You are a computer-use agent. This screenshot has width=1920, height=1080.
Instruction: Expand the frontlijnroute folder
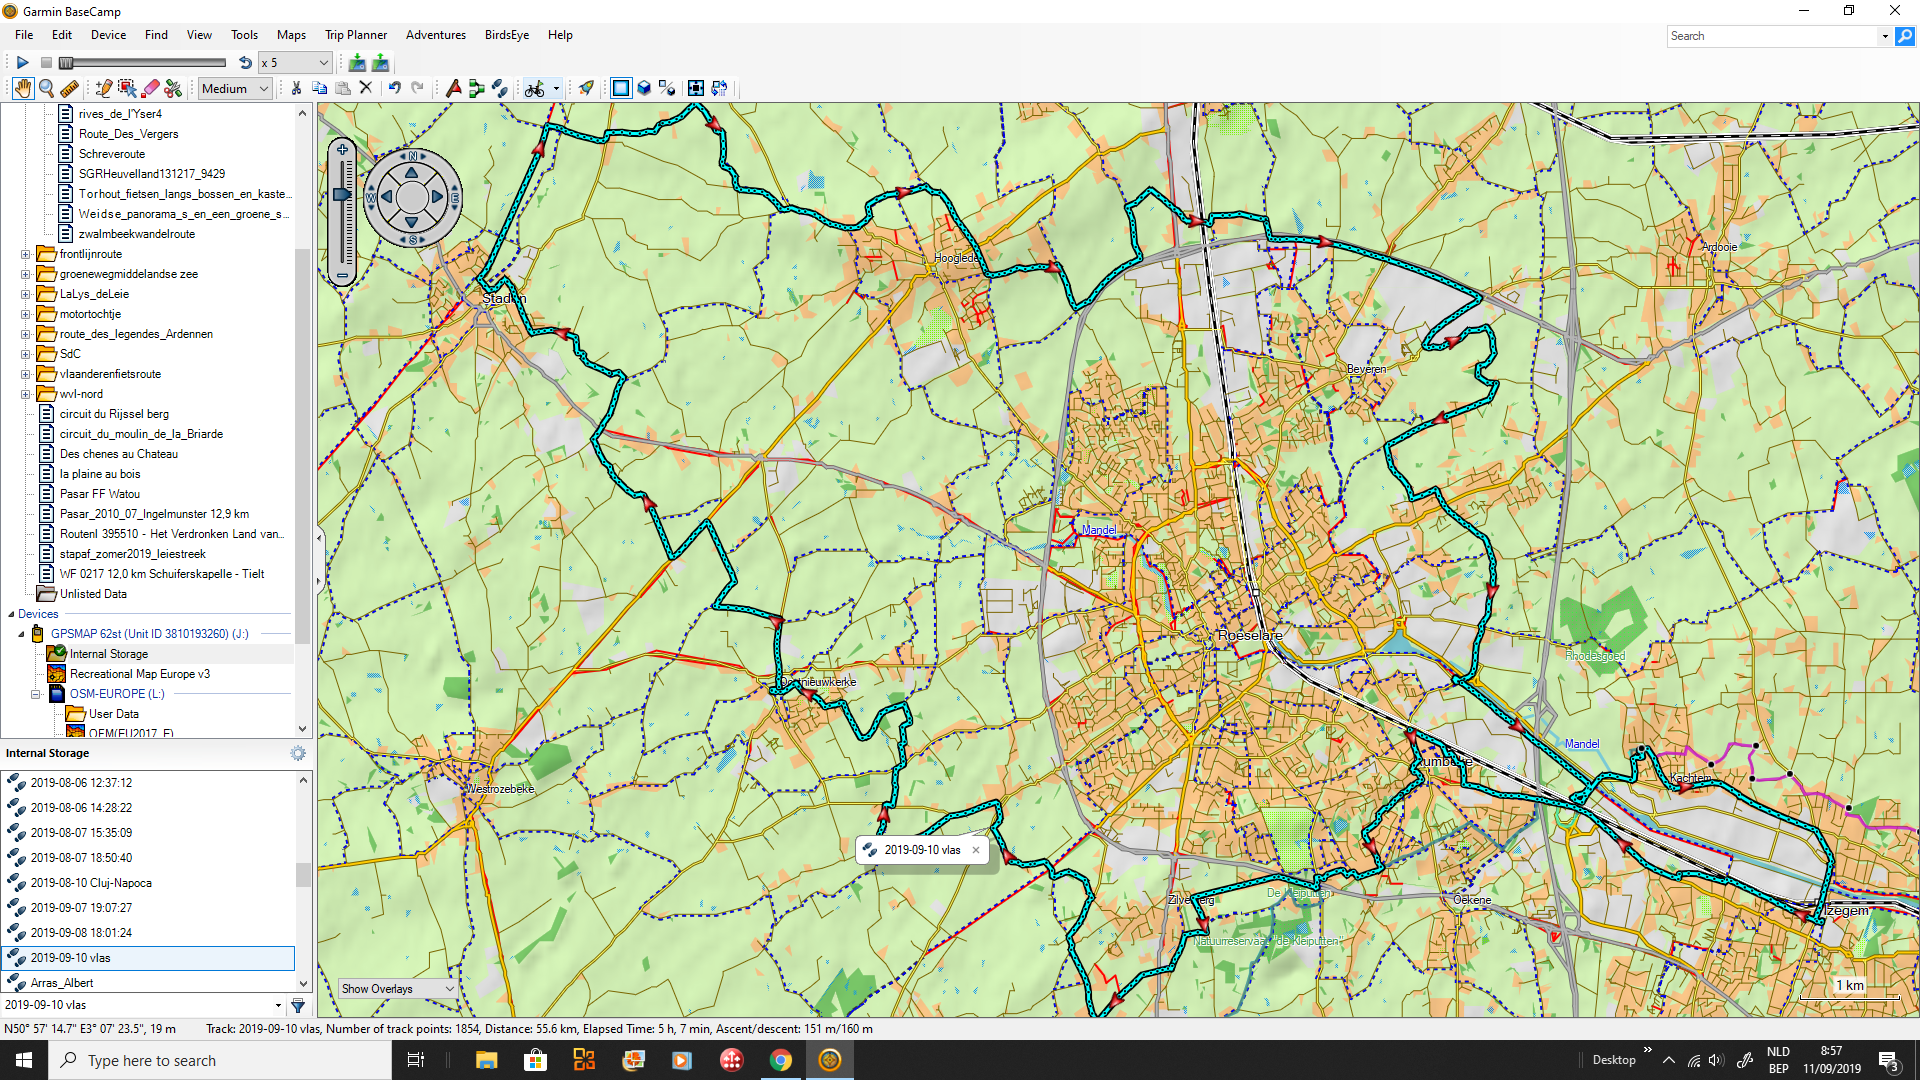[26, 254]
